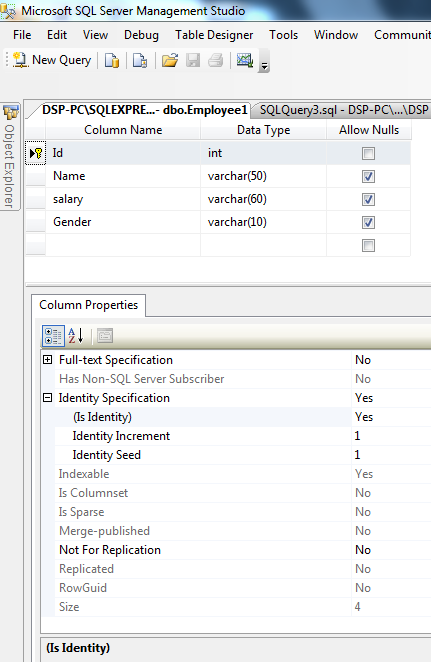
Task: Open the Property Pages icon
Action: (105, 336)
